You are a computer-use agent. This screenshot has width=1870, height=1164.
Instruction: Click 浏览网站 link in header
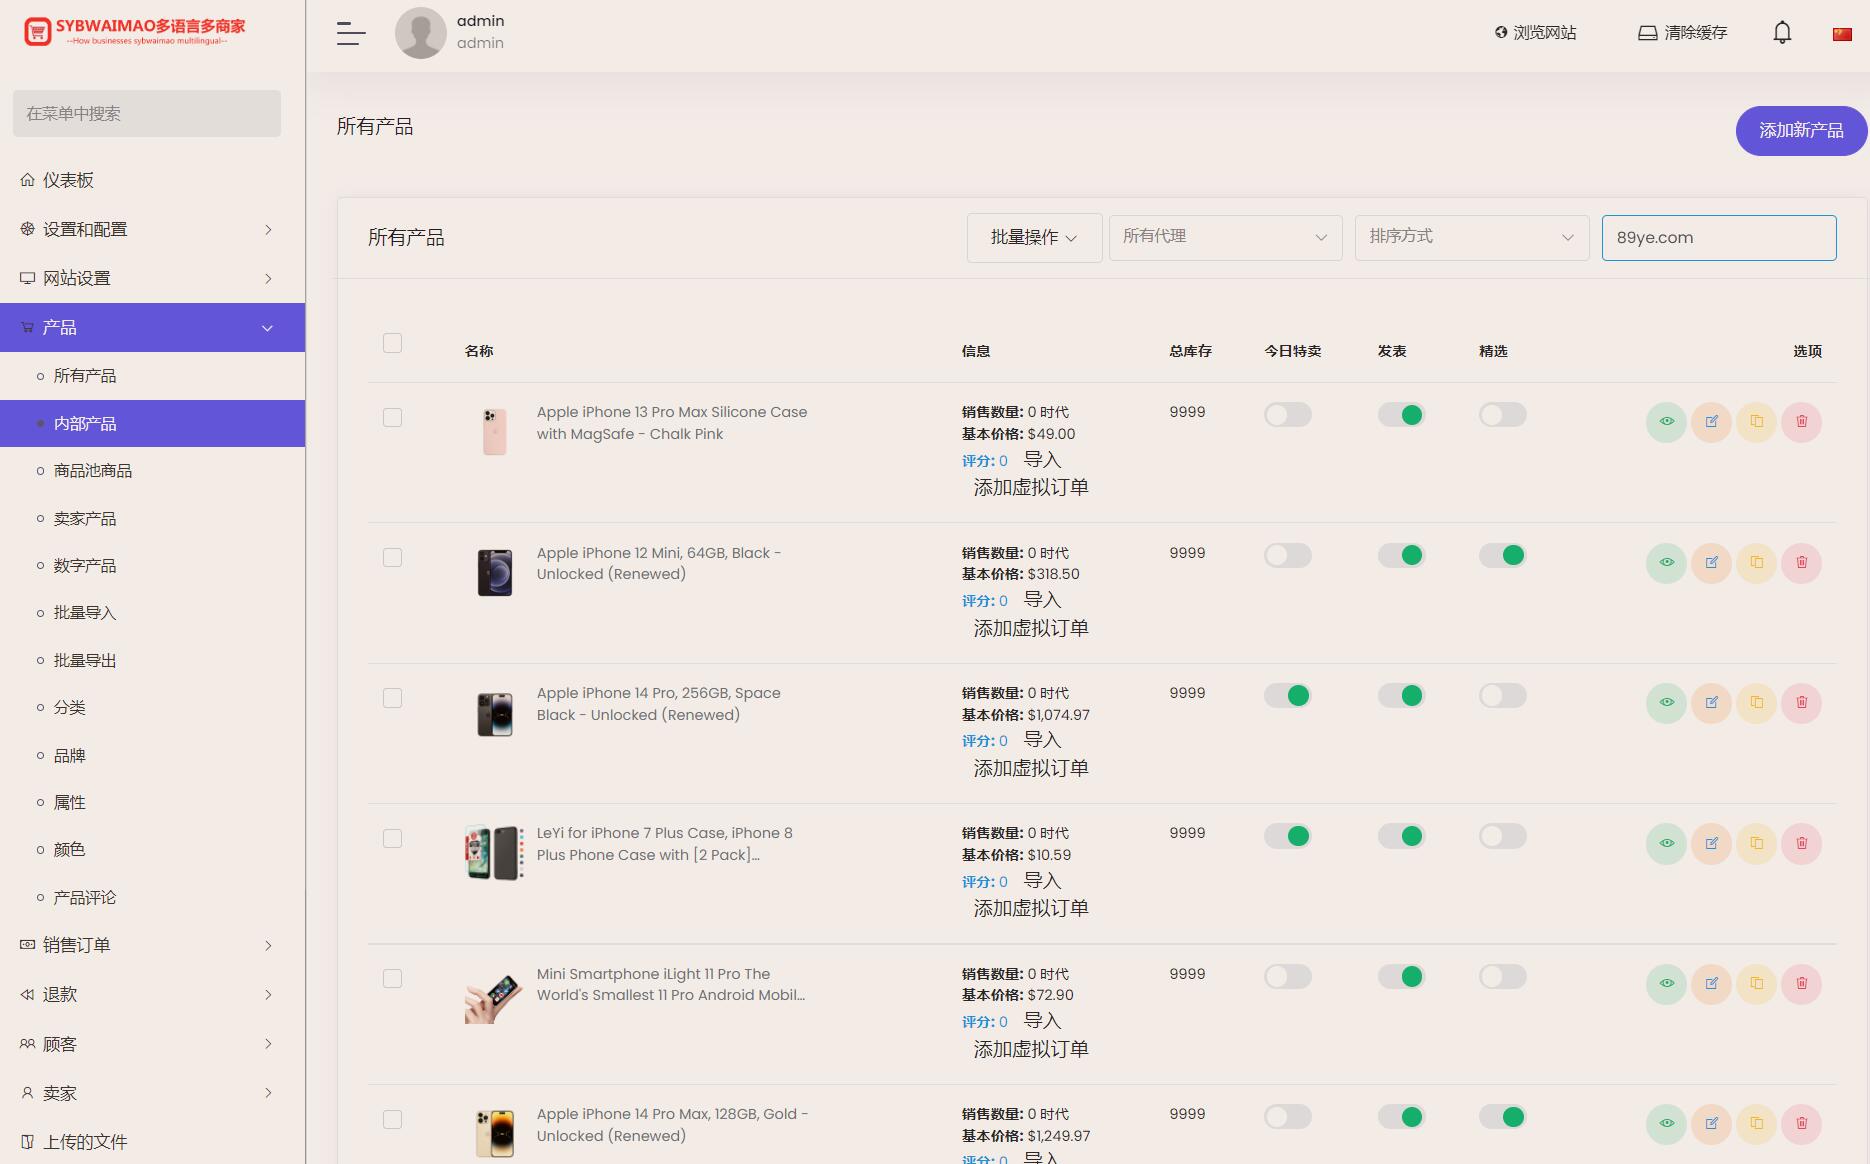[x=1535, y=33]
